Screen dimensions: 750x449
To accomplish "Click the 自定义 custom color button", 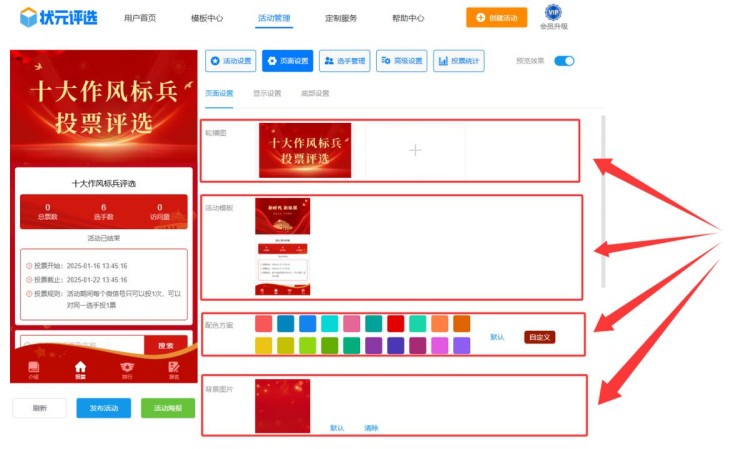I will click(538, 337).
